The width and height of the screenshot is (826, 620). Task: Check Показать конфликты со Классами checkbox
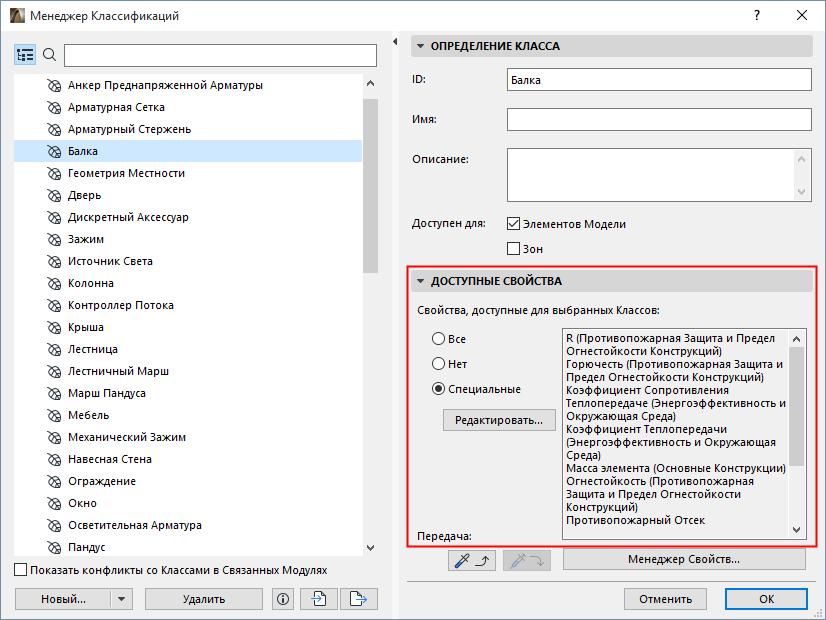[x=21, y=570]
